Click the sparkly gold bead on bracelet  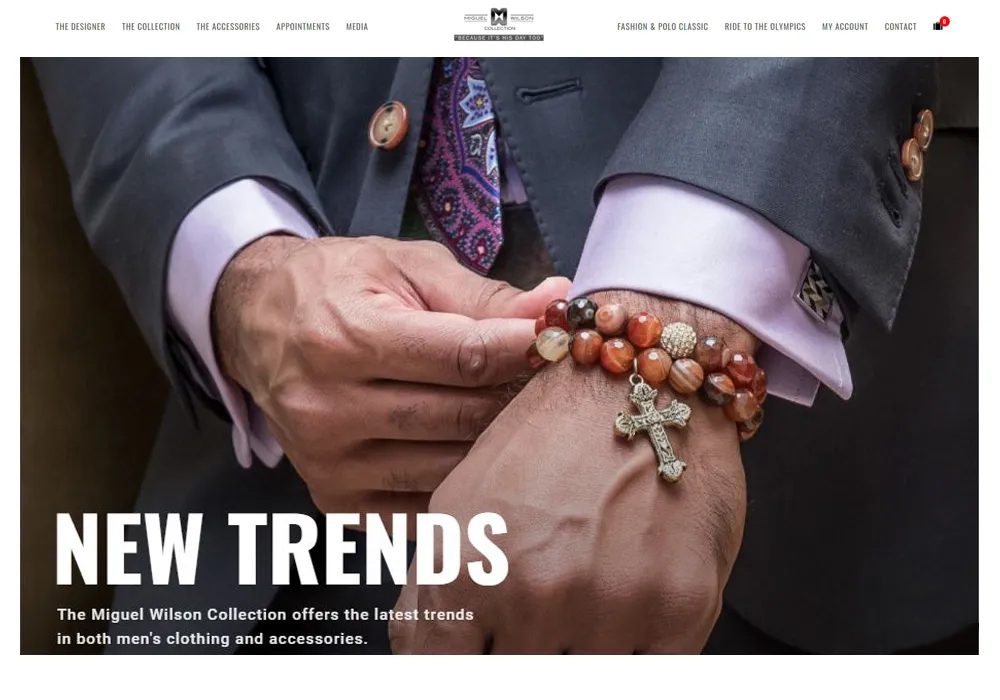(x=677, y=340)
